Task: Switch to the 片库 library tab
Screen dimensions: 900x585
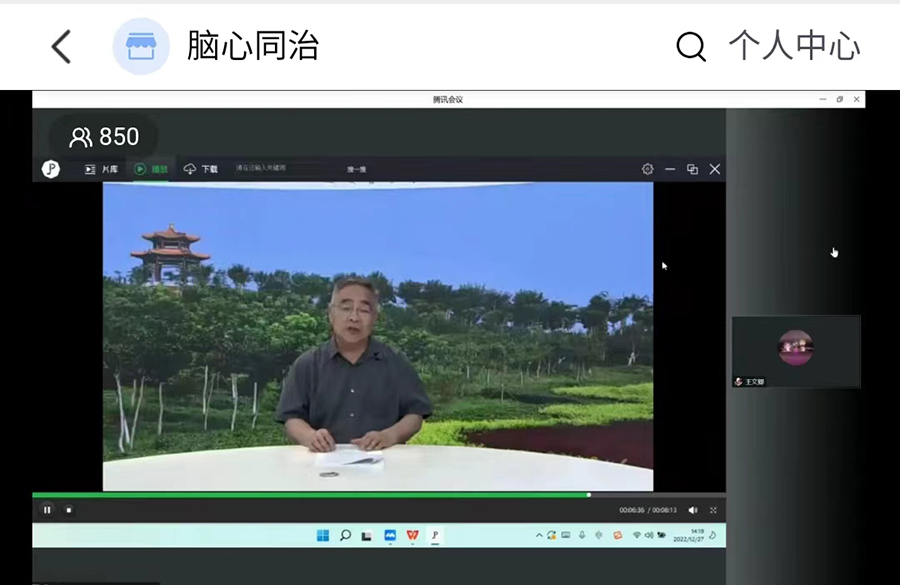Action: pos(102,169)
